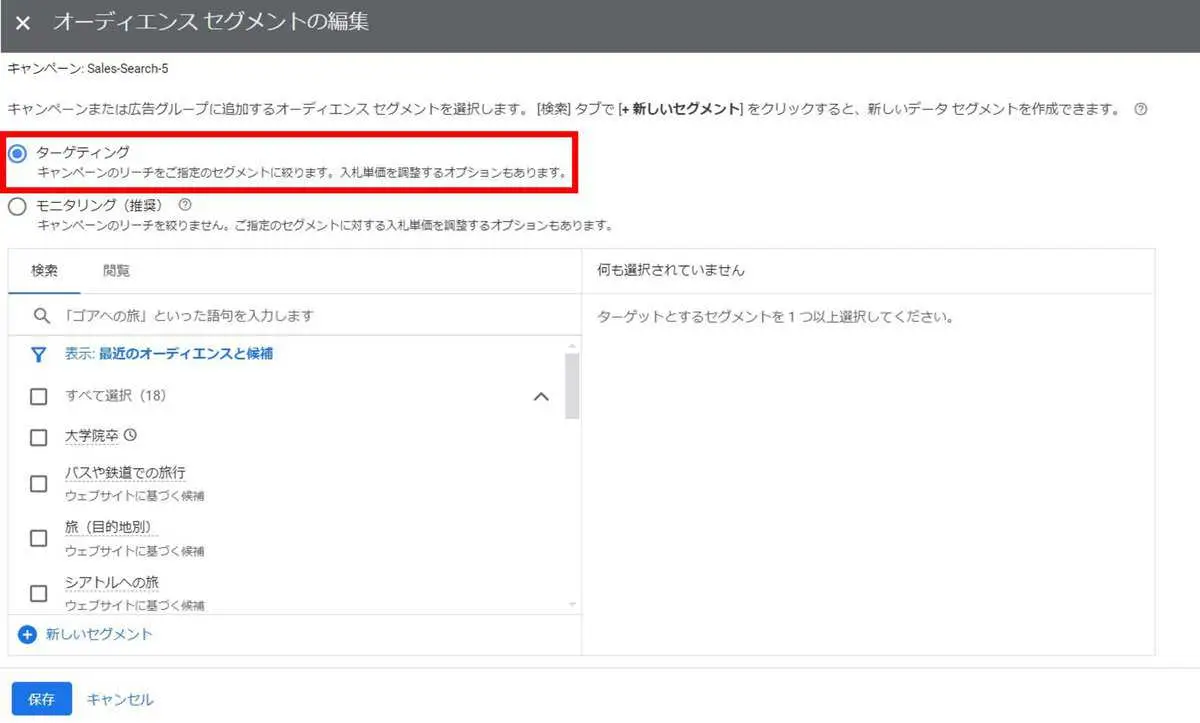1200x723 pixels.
Task: Click the 保存 button
Action: [x=40, y=698]
